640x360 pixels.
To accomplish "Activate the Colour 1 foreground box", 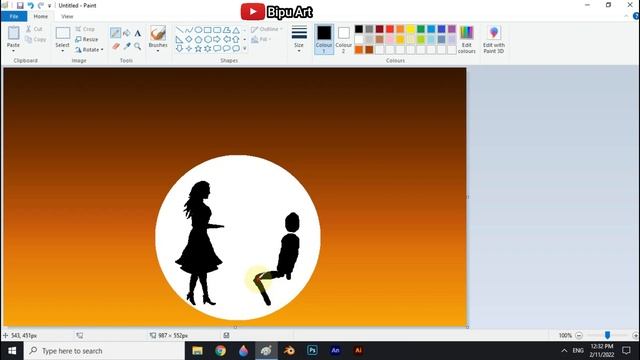I will tap(324, 39).
